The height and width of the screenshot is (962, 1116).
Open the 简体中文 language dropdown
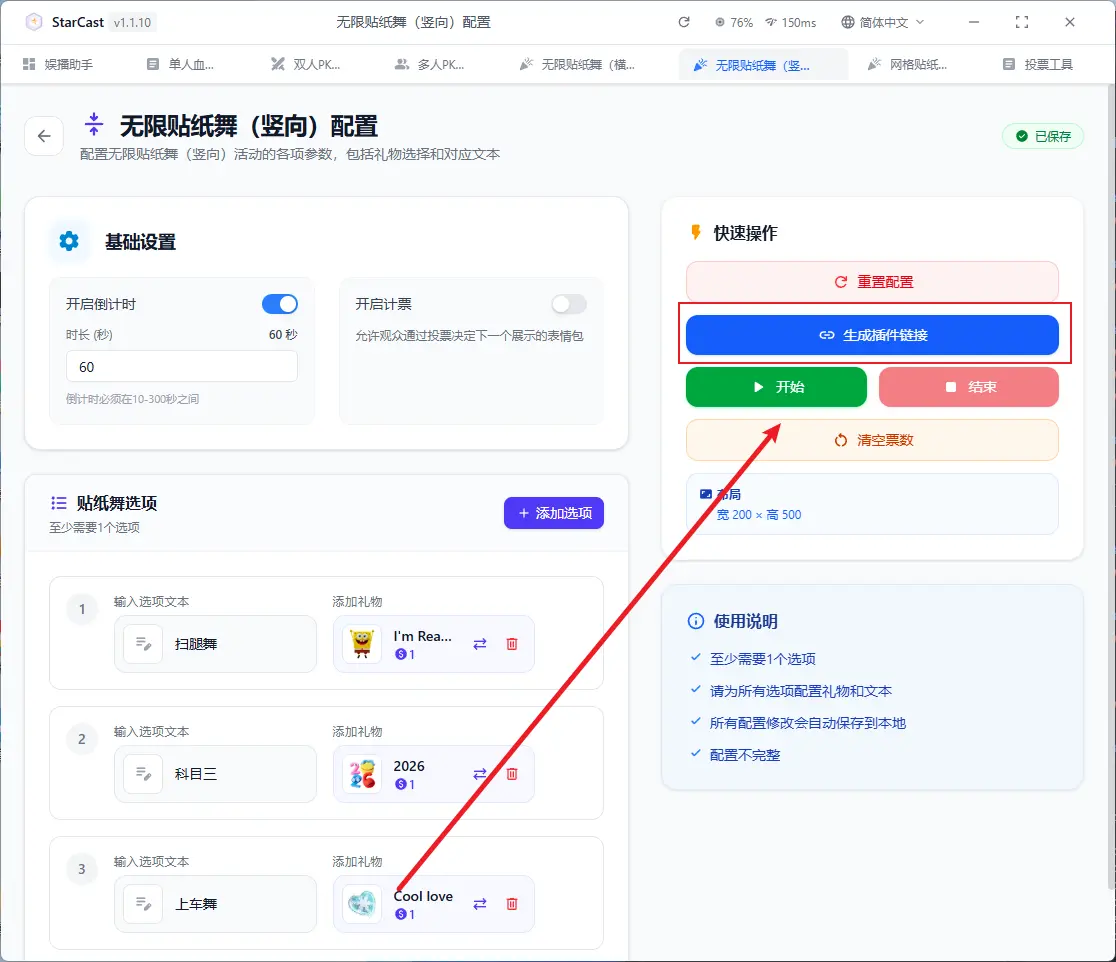883,22
